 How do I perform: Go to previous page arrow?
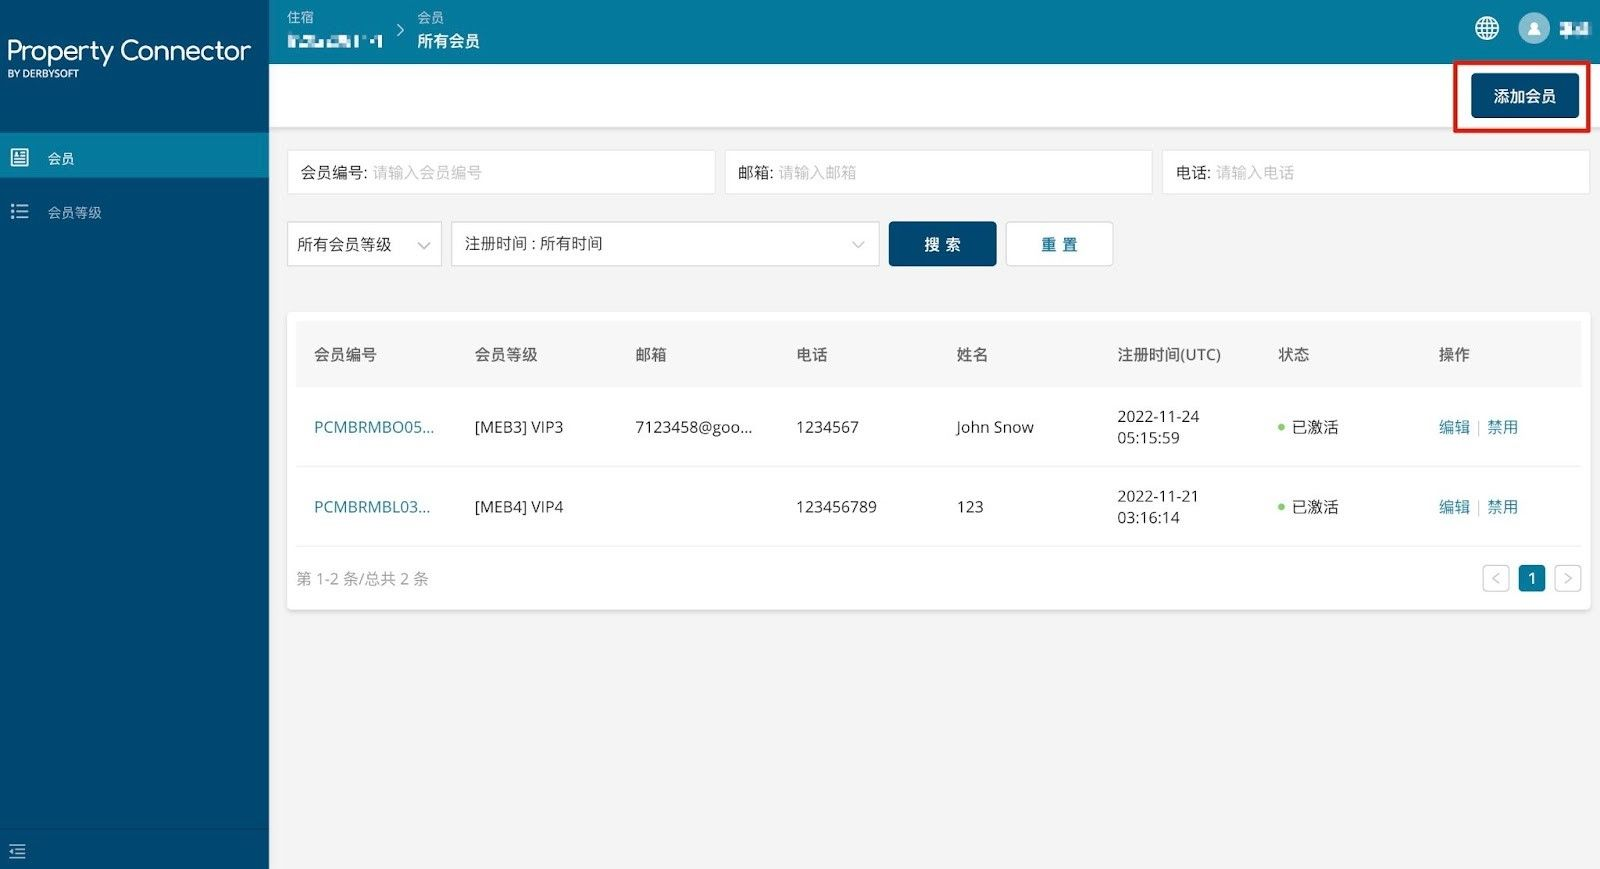(x=1495, y=578)
